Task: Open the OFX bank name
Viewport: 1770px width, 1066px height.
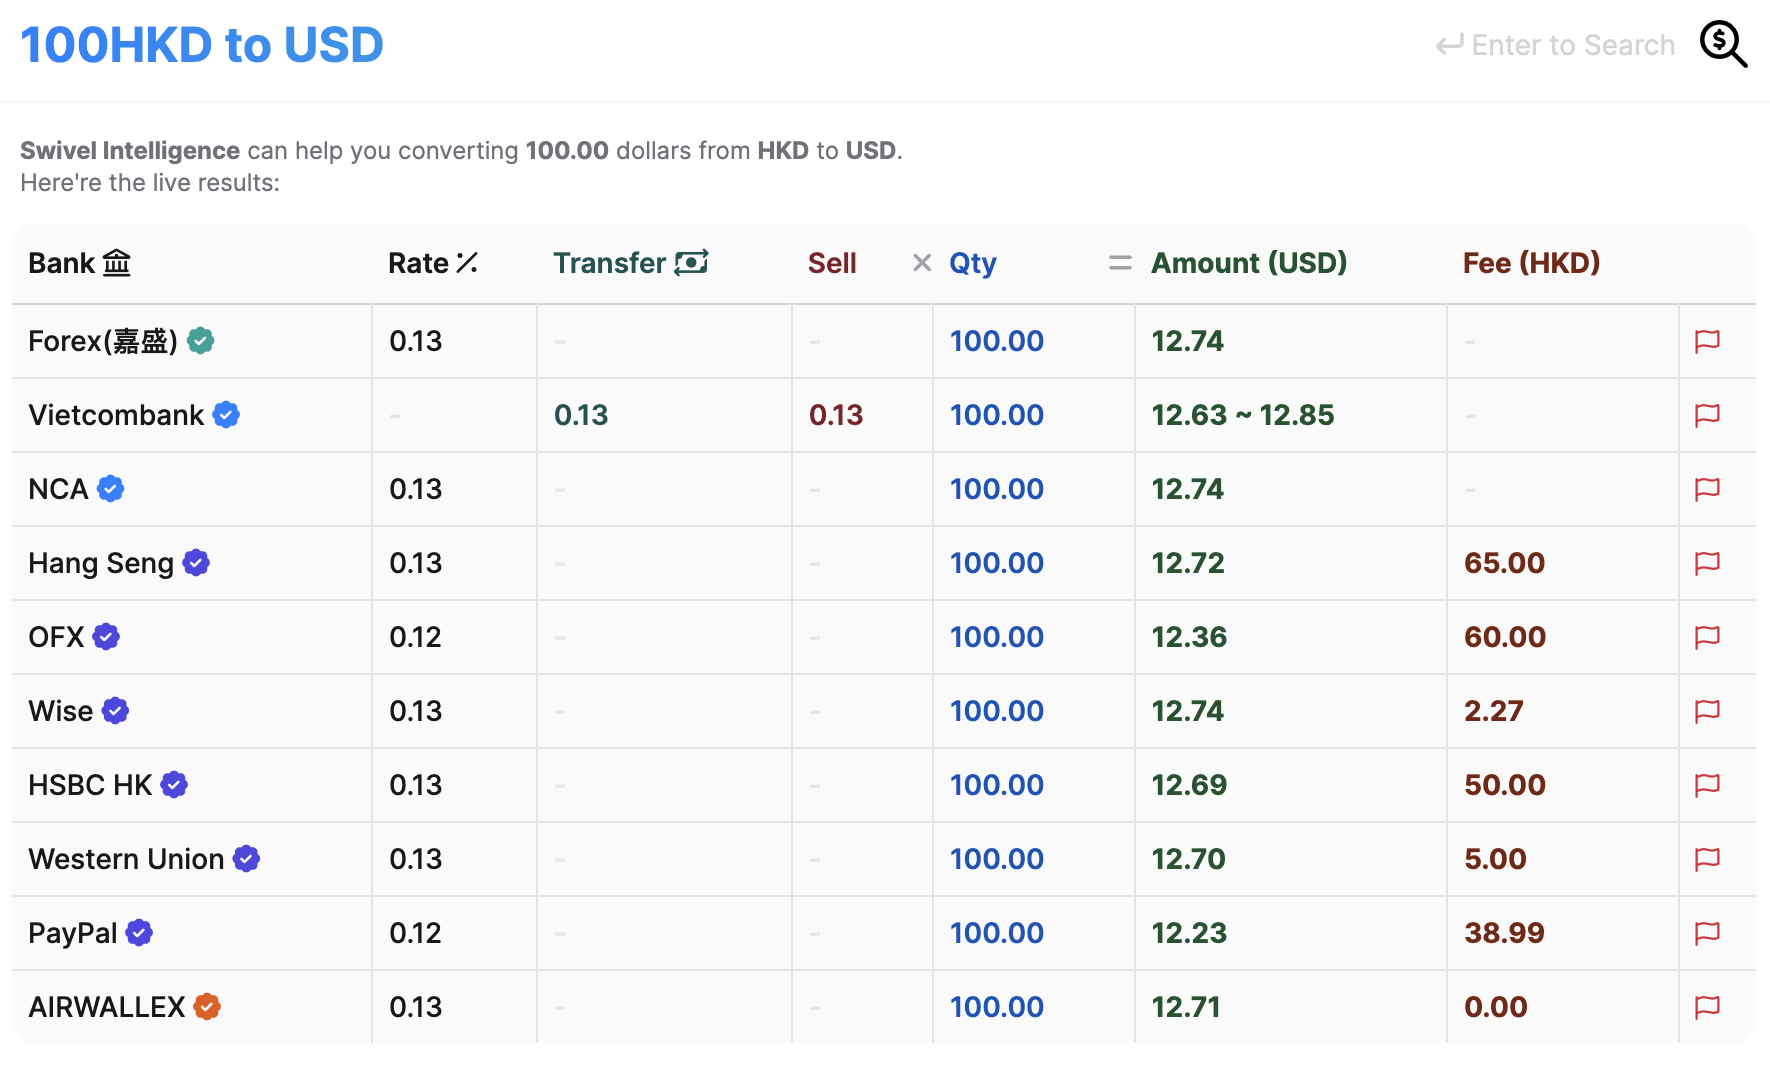Action: [56, 637]
